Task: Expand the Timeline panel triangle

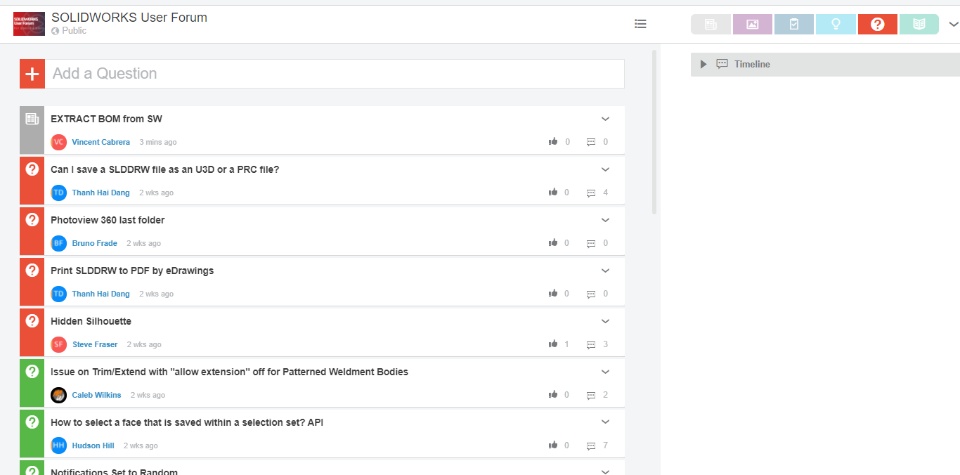Action: point(704,64)
